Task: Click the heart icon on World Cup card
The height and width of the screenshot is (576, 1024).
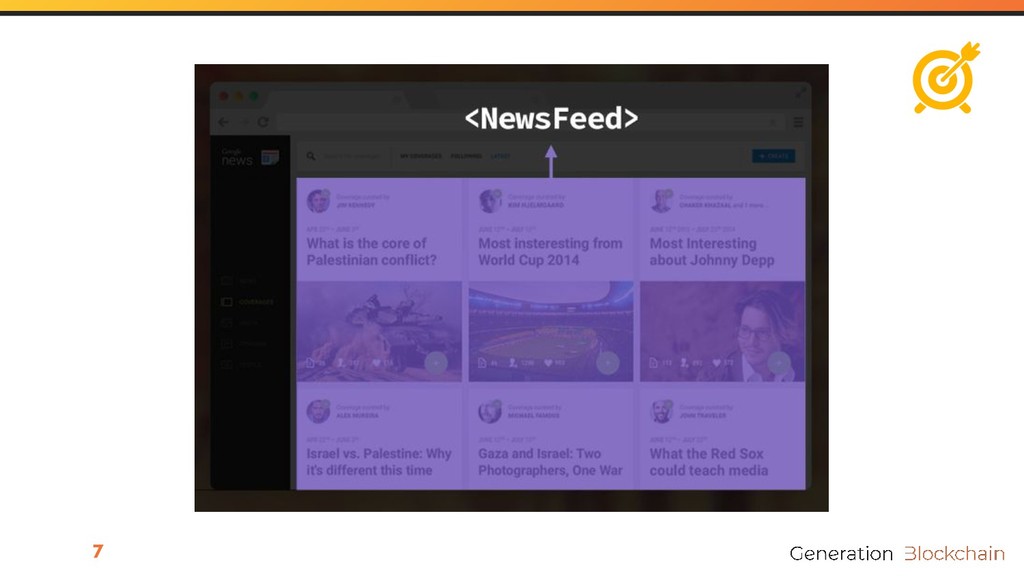Action: pos(548,362)
